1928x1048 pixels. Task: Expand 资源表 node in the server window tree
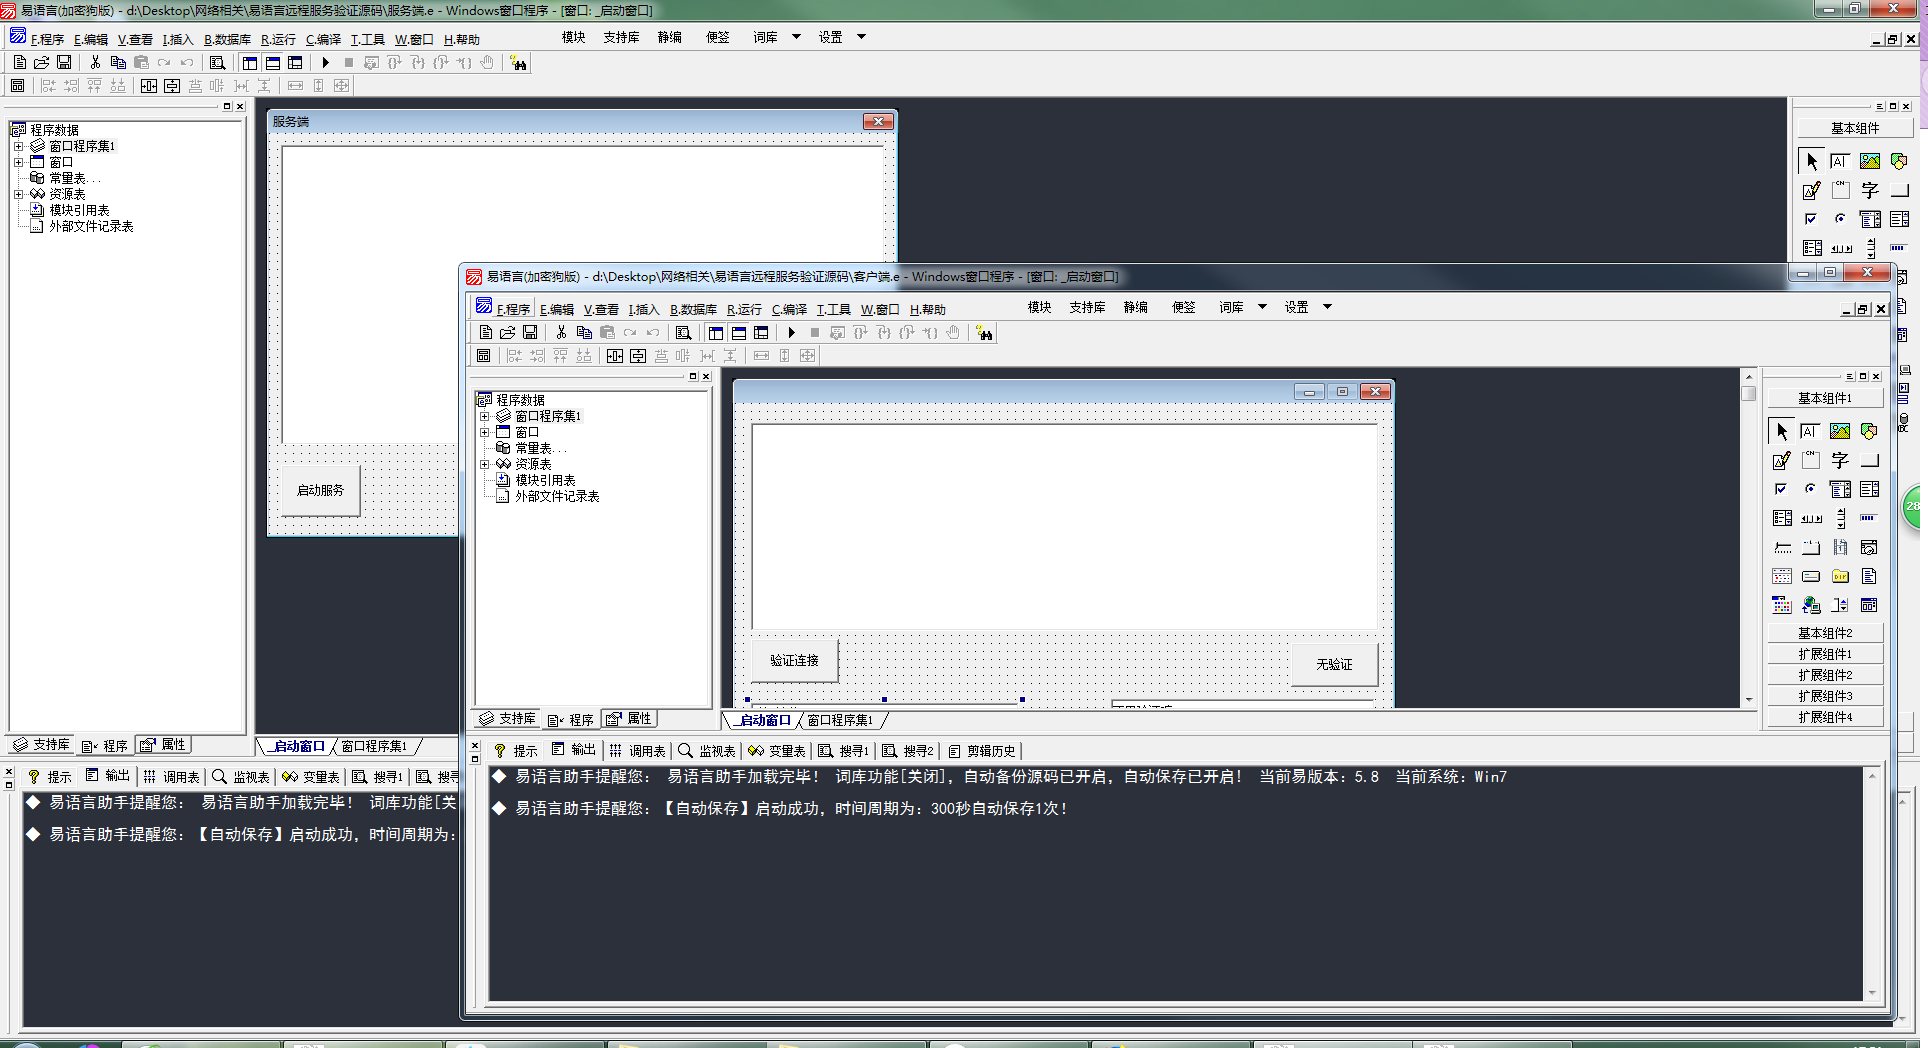pyautogui.click(x=19, y=194)
